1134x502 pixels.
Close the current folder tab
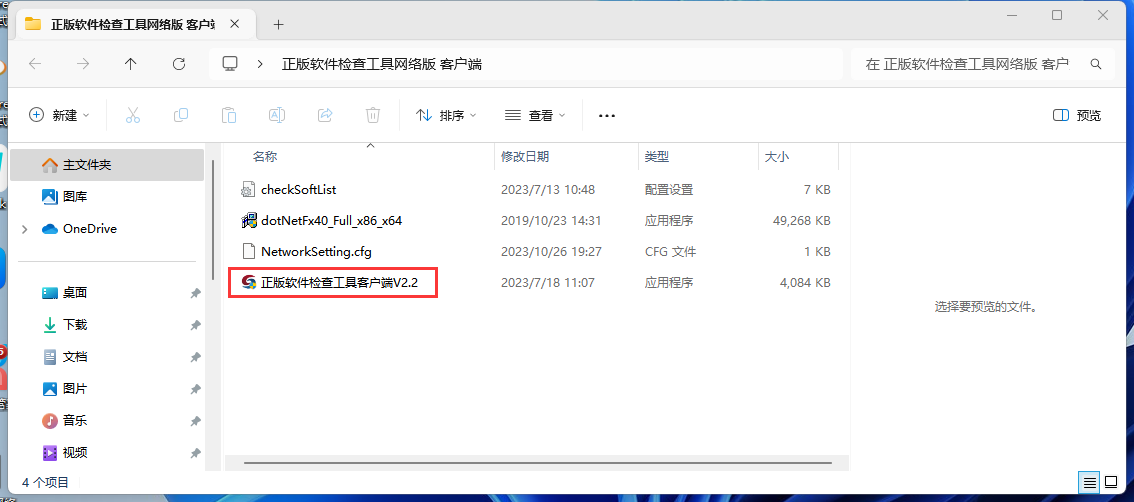(234, 24)
